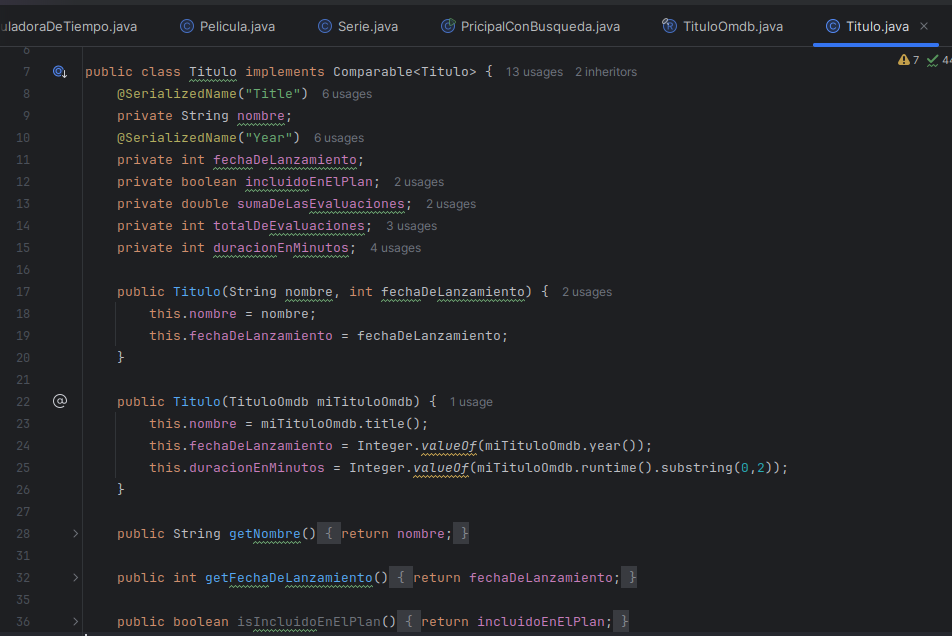Switch to the partially hidden ...uladoraDeTiempo.java tab

[69, 26]
